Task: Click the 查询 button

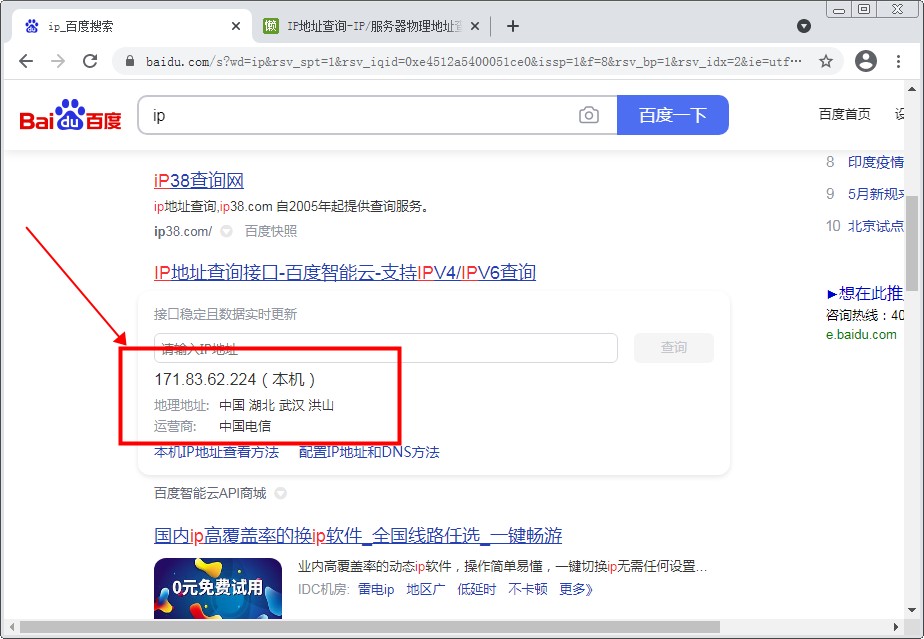Action: pos(674,348)
